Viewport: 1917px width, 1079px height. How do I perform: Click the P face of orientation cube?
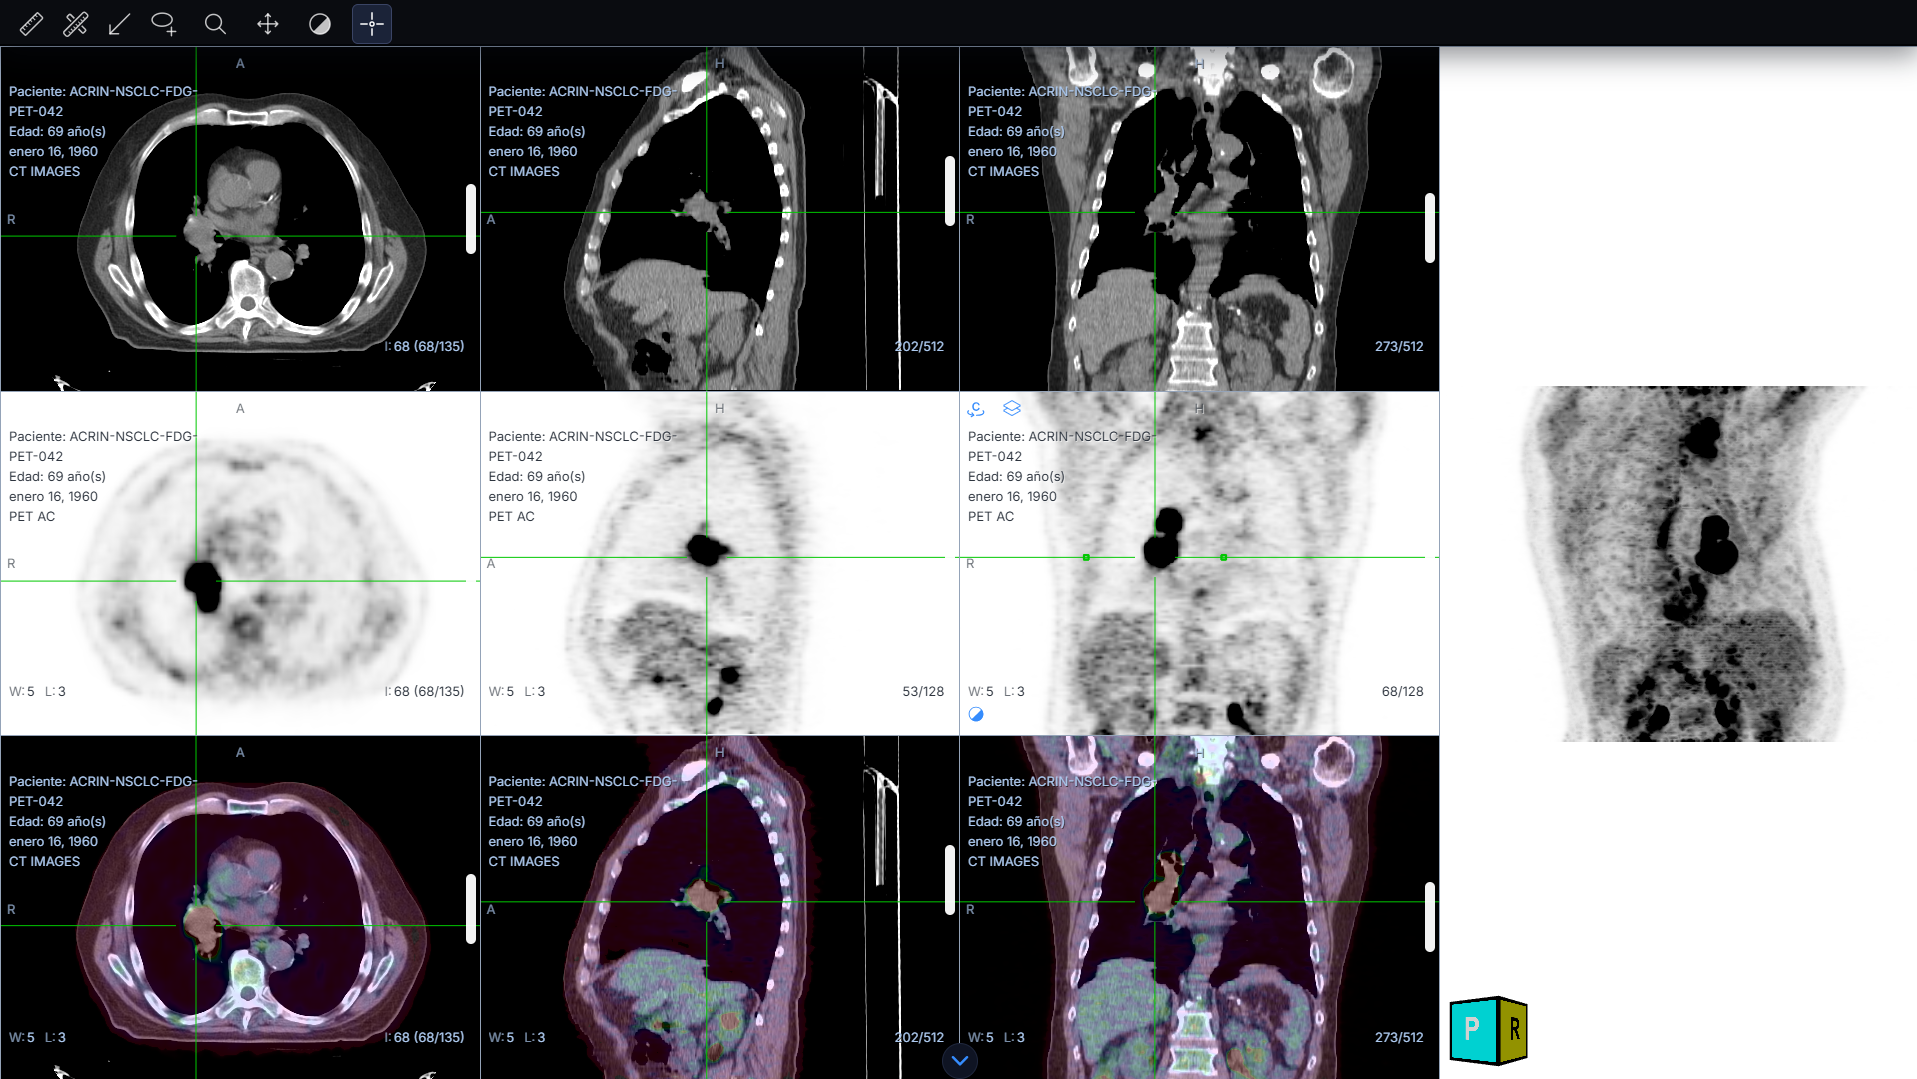tap(1472, 1029)
